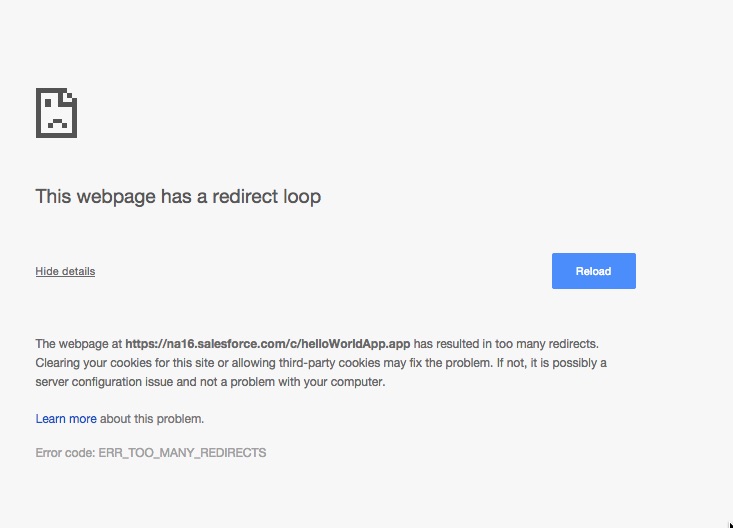Click the word 'loop' in the heading
This screenshot has height=528, width=733.
pos(302,197)
